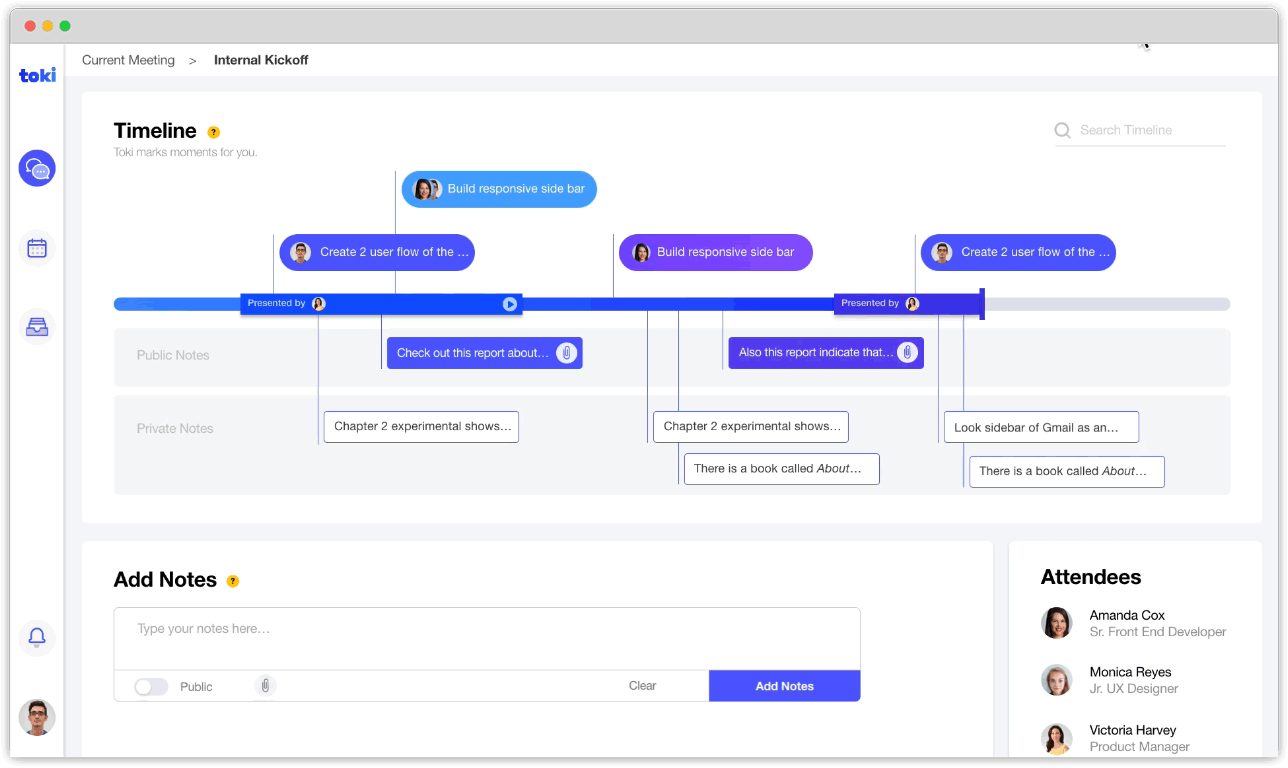Open the inbox tray sidebar icon

click(x=37, y=327)
